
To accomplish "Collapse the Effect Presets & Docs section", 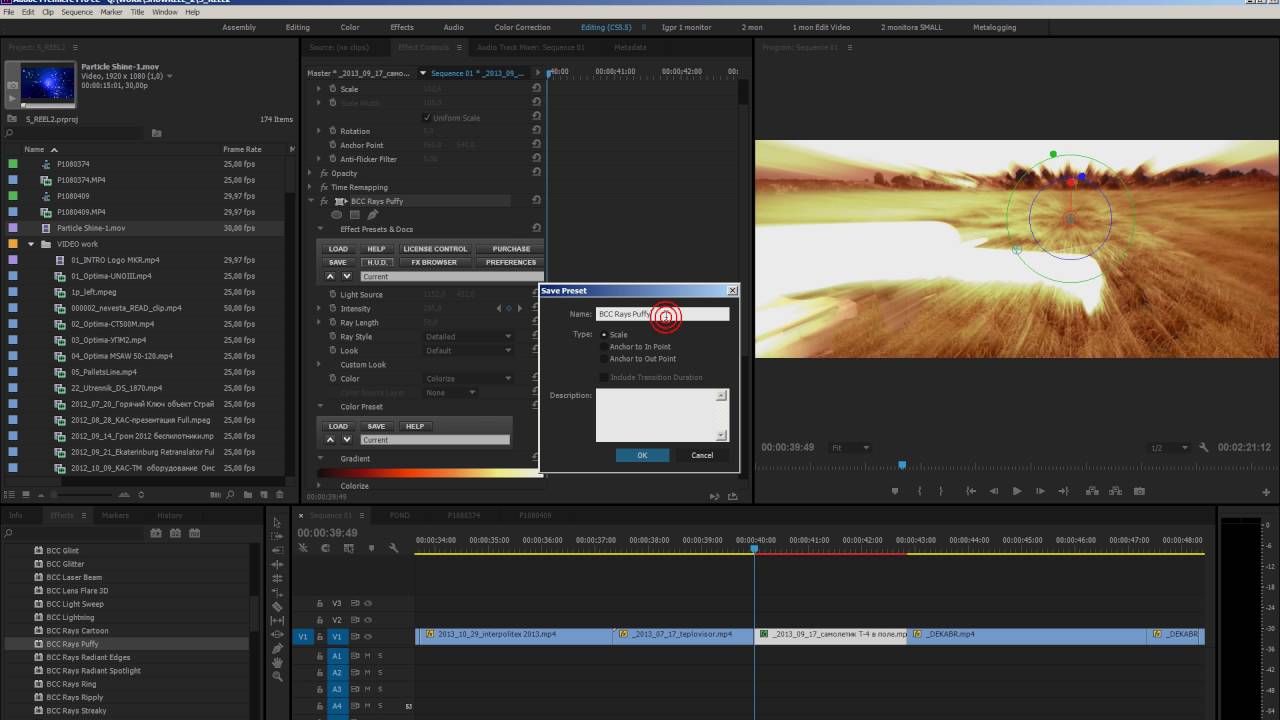I will point(320,229).
